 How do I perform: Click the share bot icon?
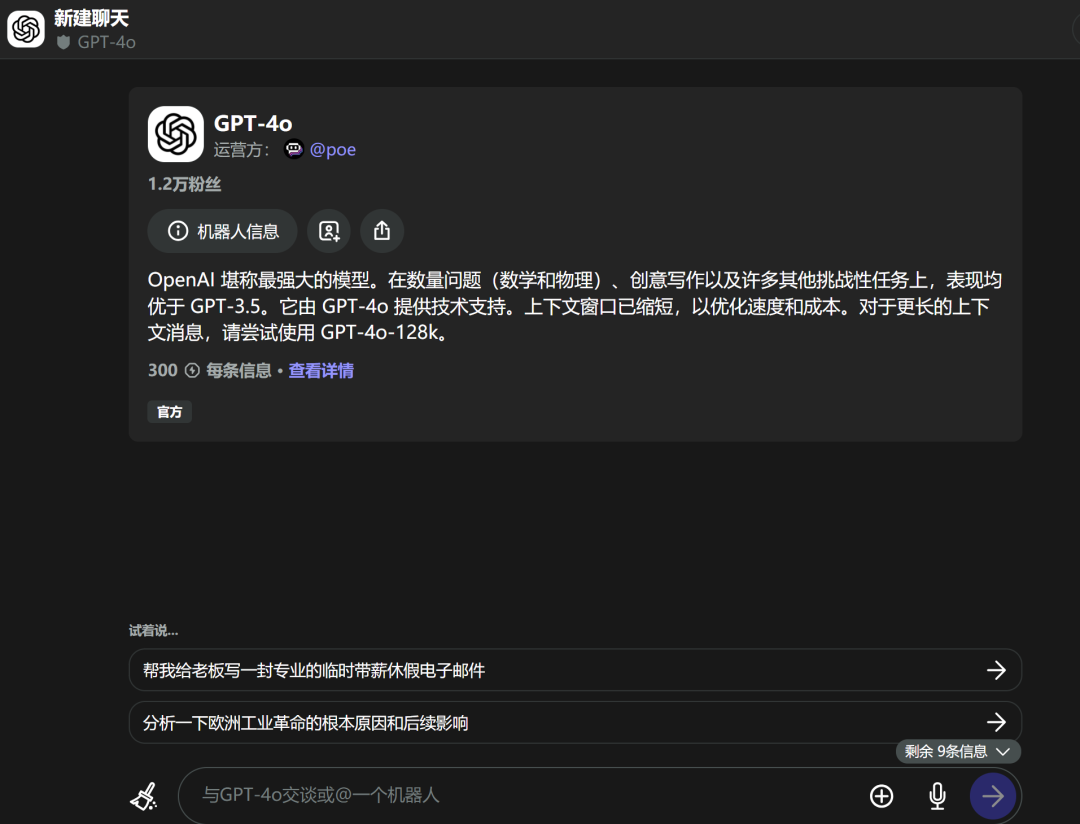click(382, 231)
